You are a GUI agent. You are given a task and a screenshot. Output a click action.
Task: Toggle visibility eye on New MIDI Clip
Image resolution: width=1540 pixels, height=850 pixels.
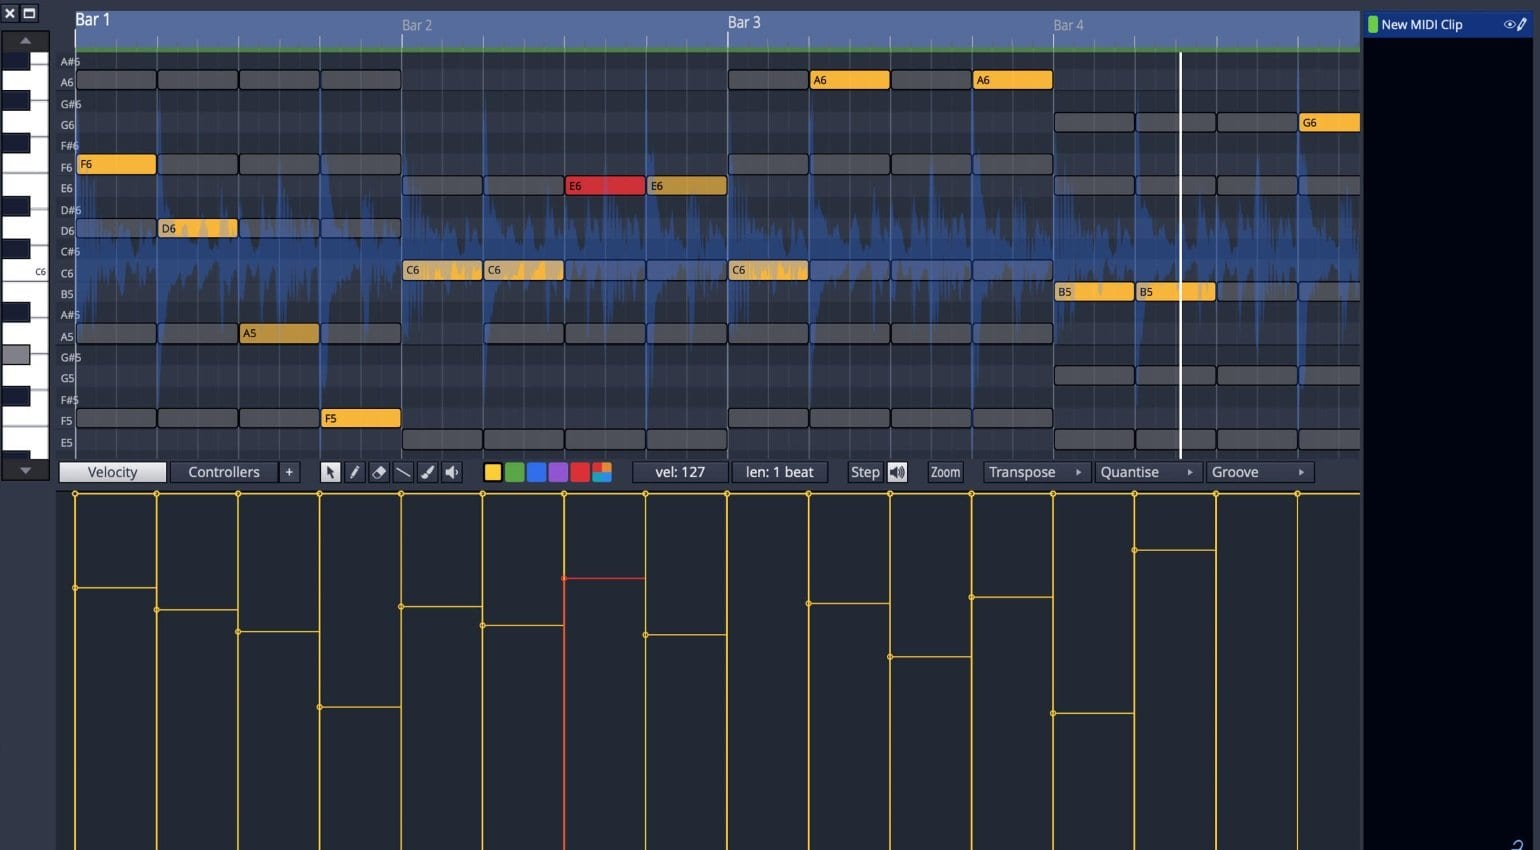(1510, 24)
